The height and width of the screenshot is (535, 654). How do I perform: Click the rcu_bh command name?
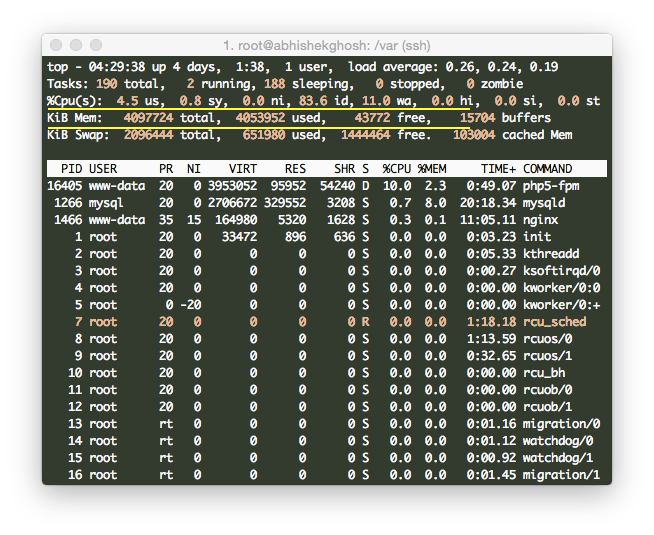click(544, 373)
